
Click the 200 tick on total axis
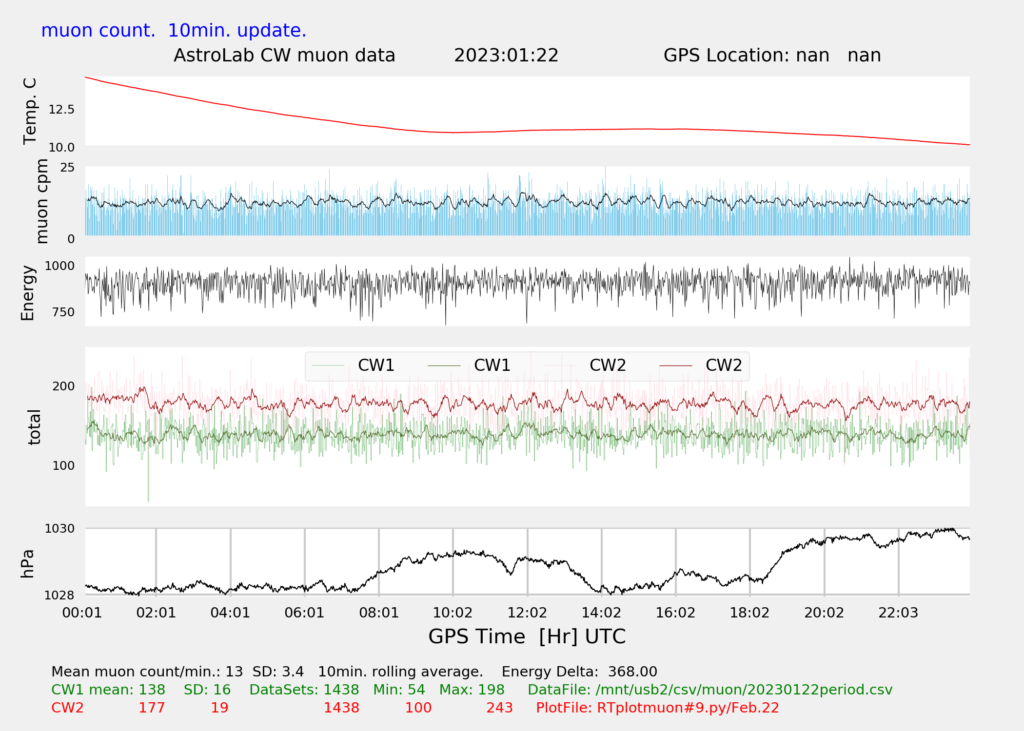pyautogui.click(x=63, y=386)
